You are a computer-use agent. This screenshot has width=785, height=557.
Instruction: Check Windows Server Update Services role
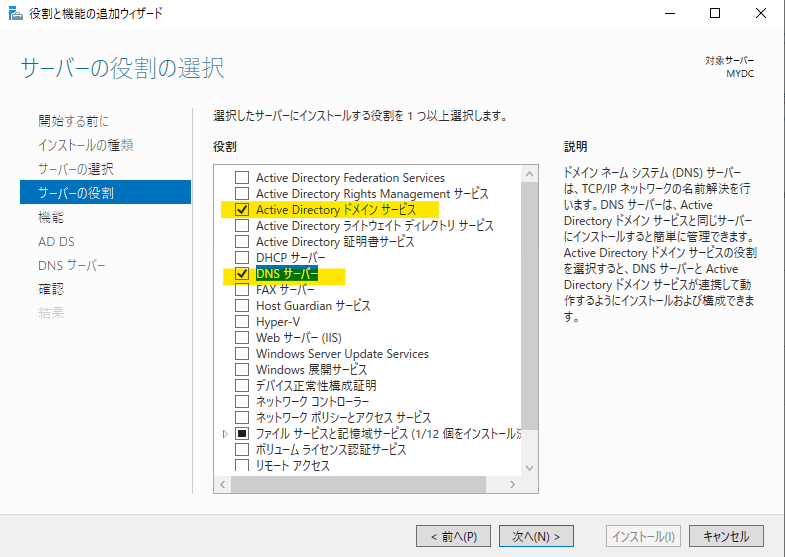(x=241, y=354)
